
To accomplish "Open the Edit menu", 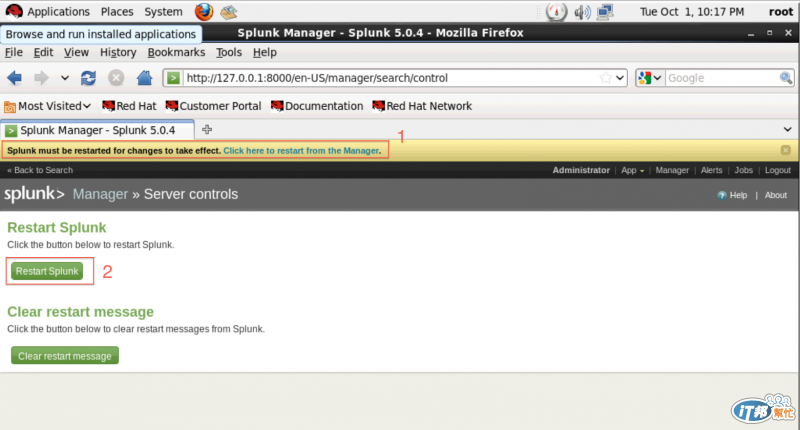I will [x=43, y=53].
